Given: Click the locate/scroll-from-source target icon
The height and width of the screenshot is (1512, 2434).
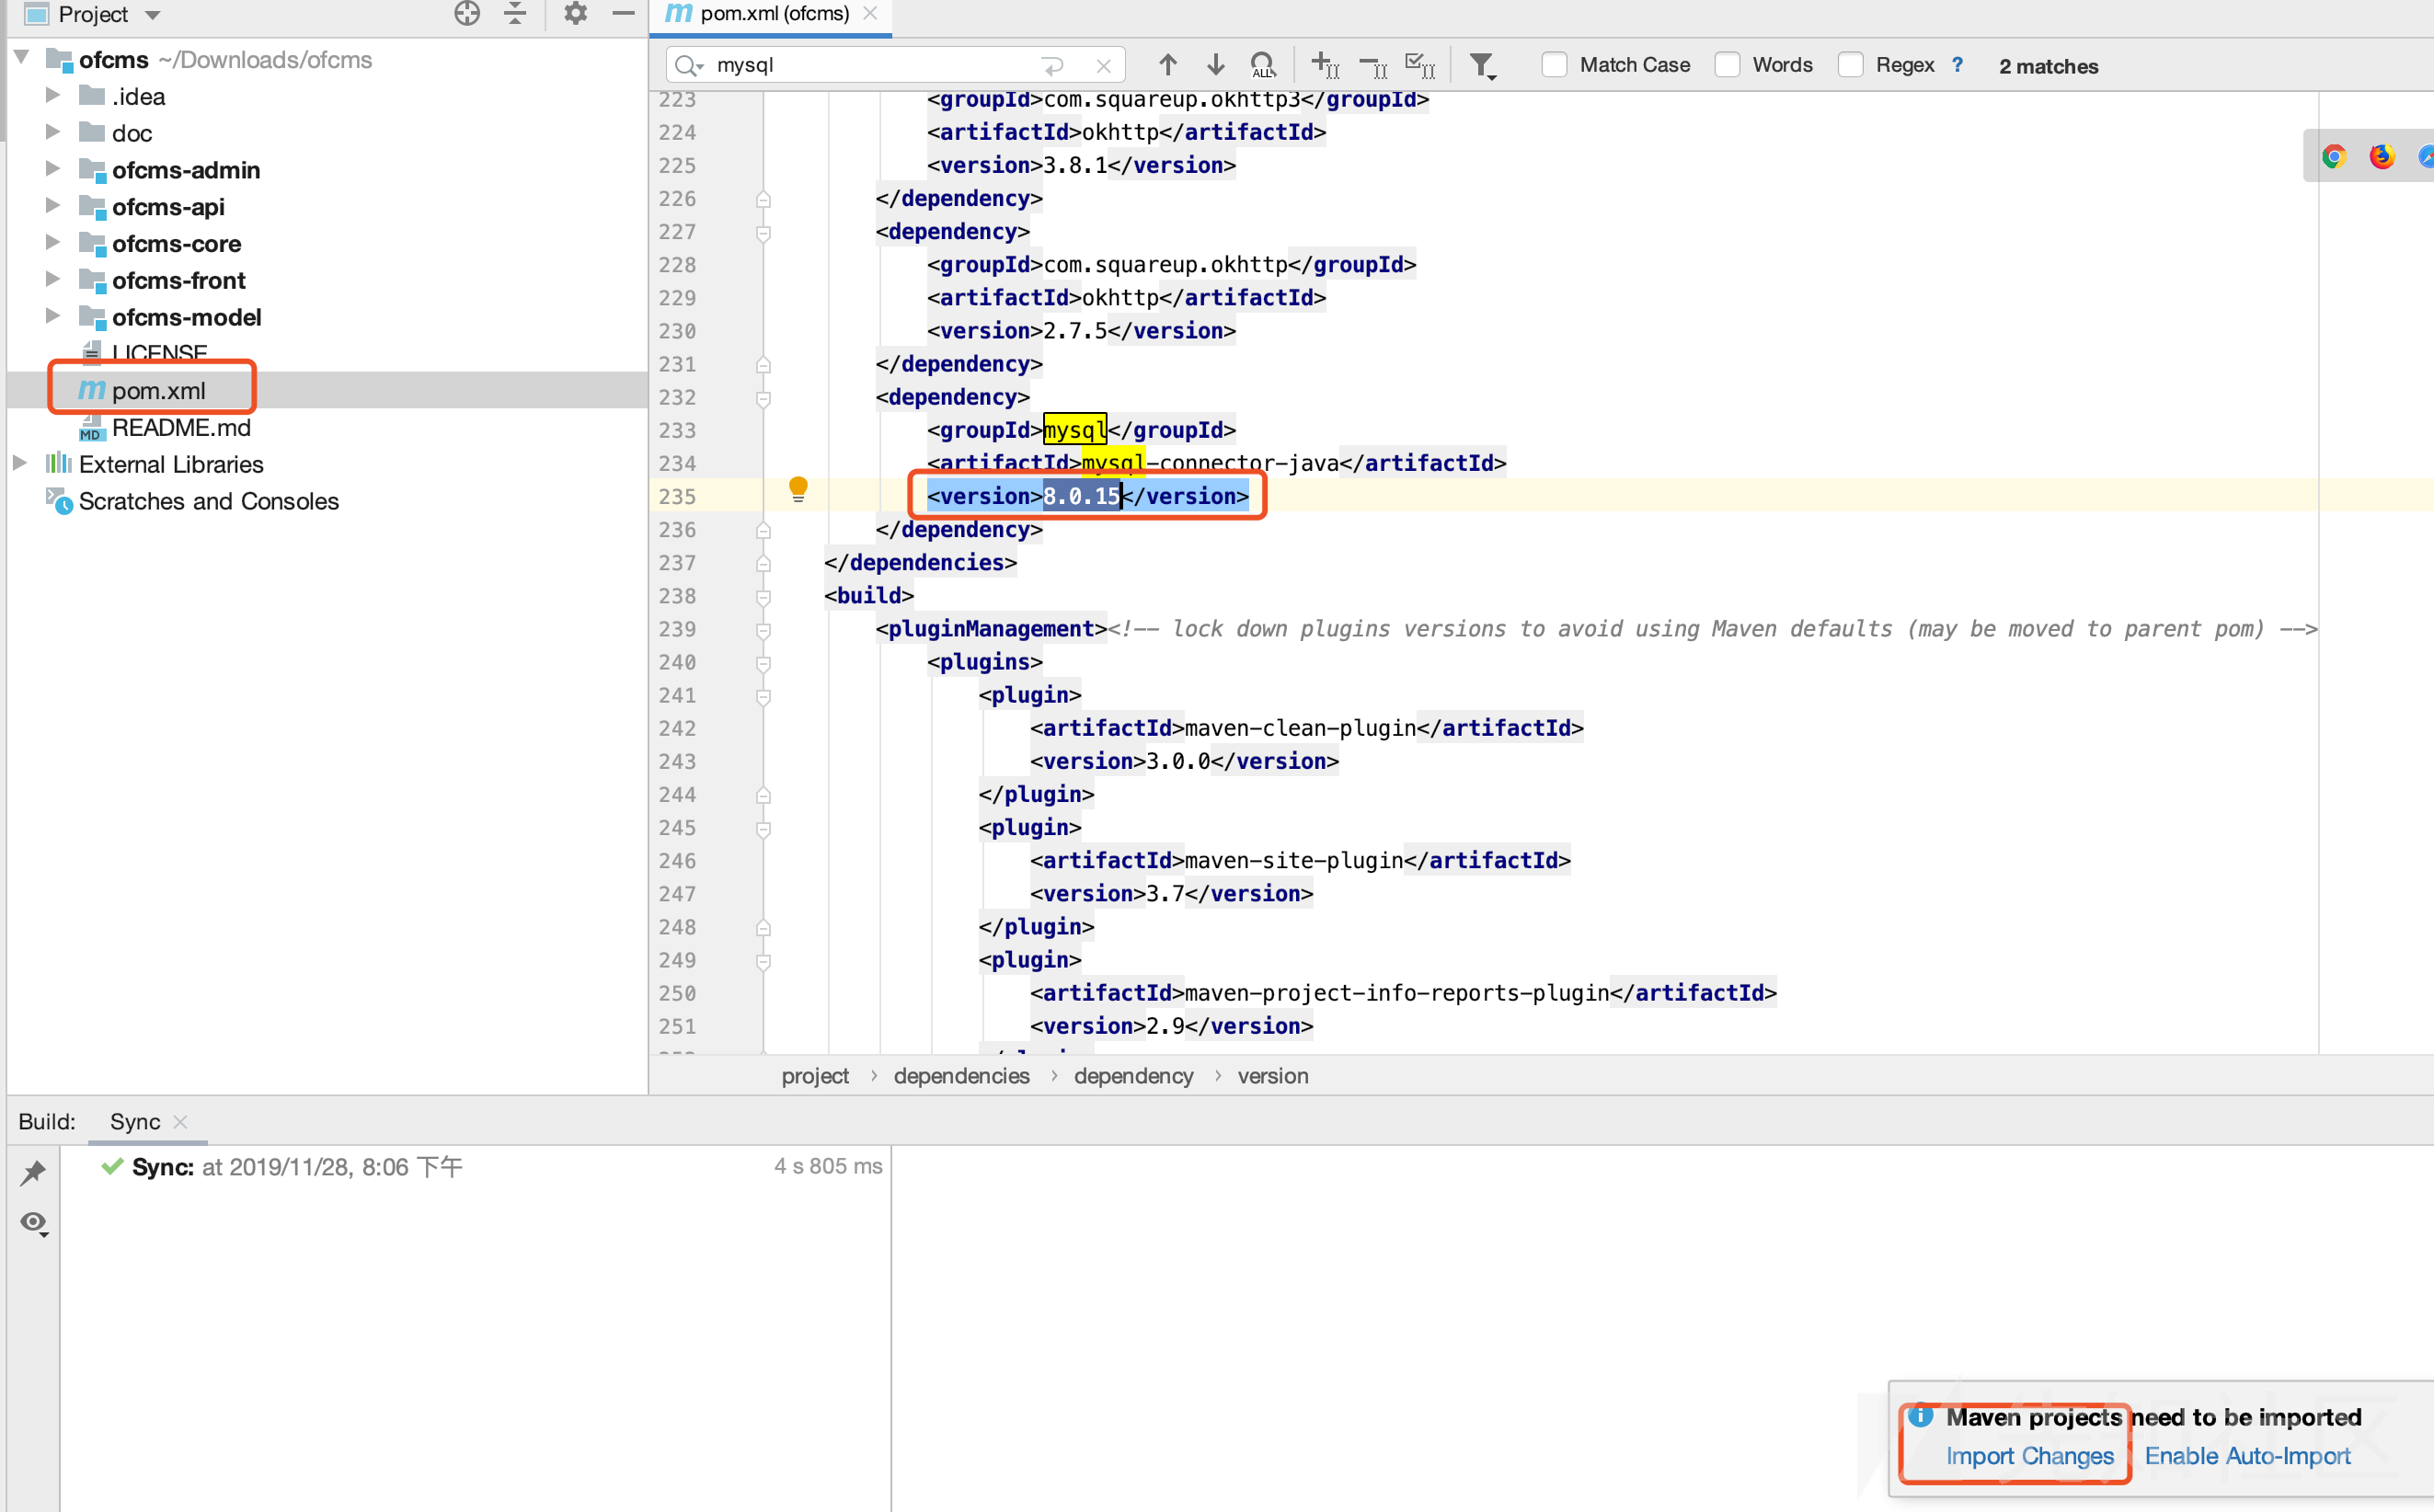Looking at the screenshot, I should click(x=467, y=14).
